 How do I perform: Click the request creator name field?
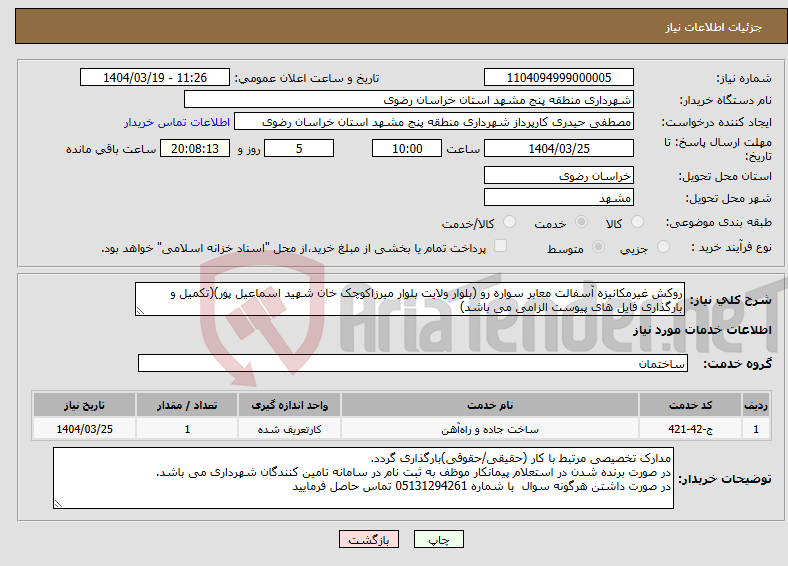[434, 122]
